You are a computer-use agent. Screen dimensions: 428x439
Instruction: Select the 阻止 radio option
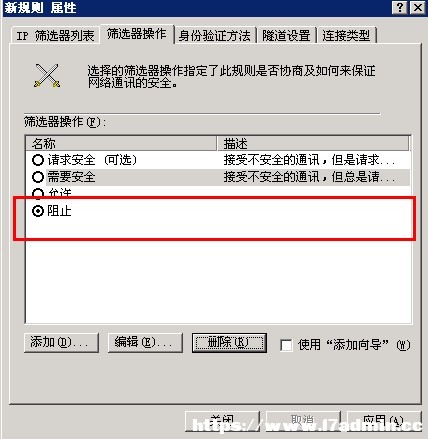38,211
